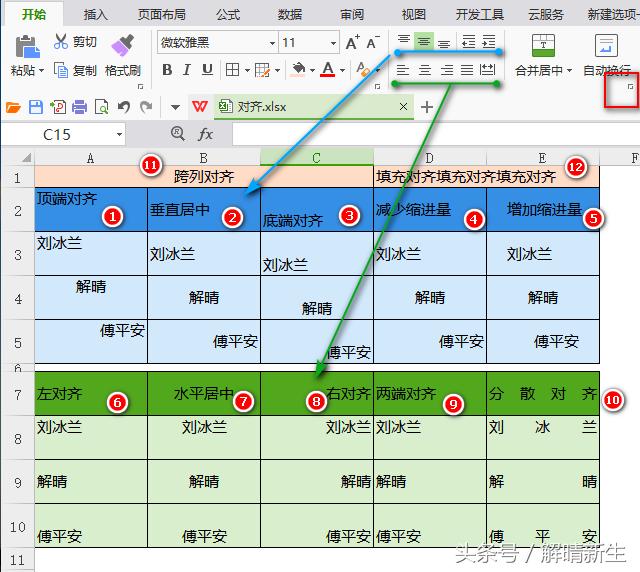Viewport: 640px width, 572px height.
Task: Click the align right icon
Action: [x=447, y=70]
